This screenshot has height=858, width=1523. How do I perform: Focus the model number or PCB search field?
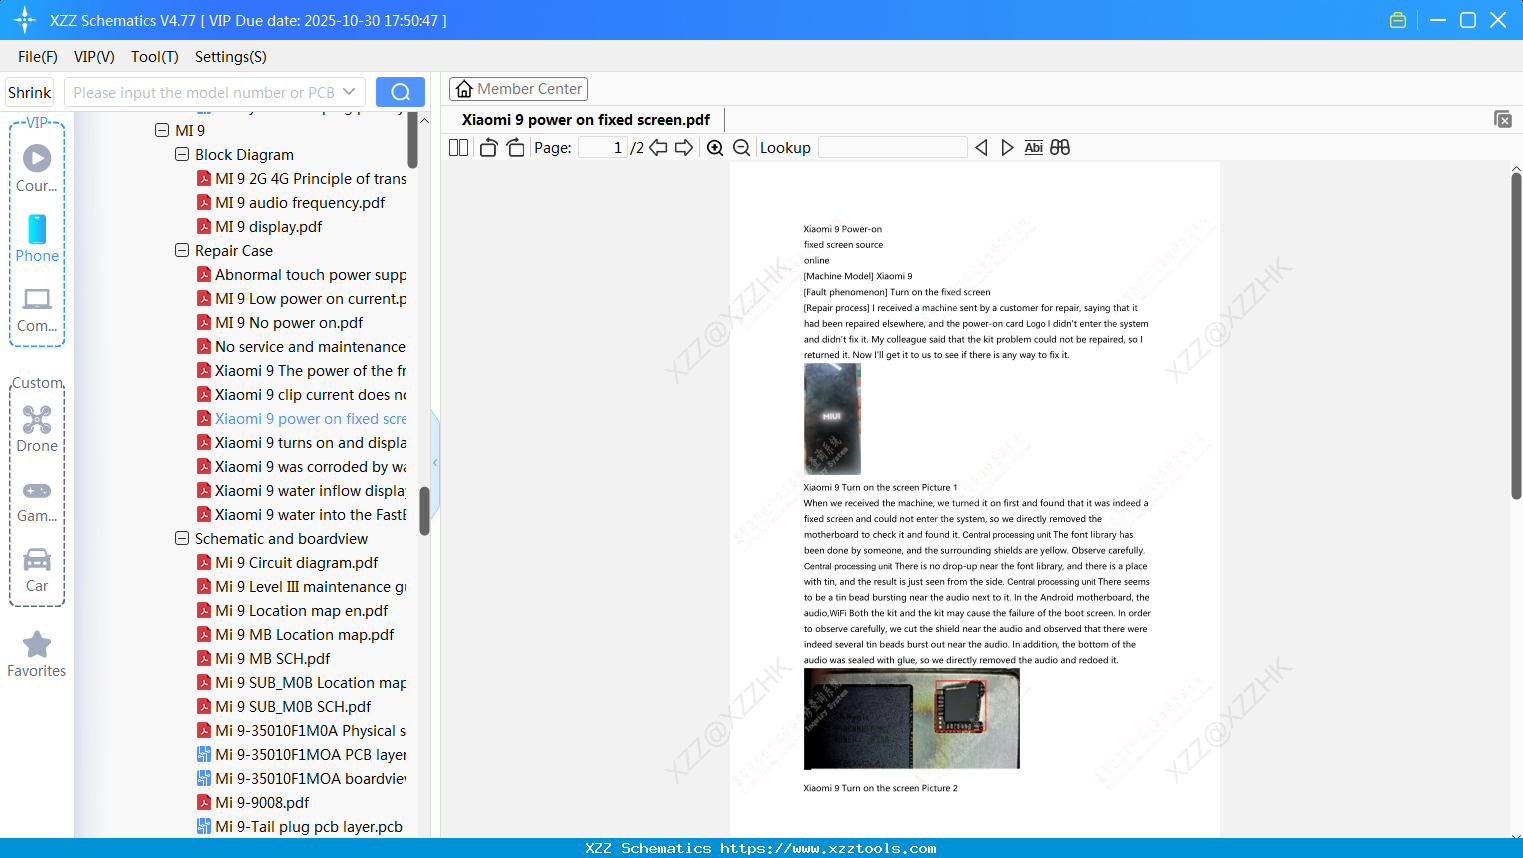[x=203, y=93]
